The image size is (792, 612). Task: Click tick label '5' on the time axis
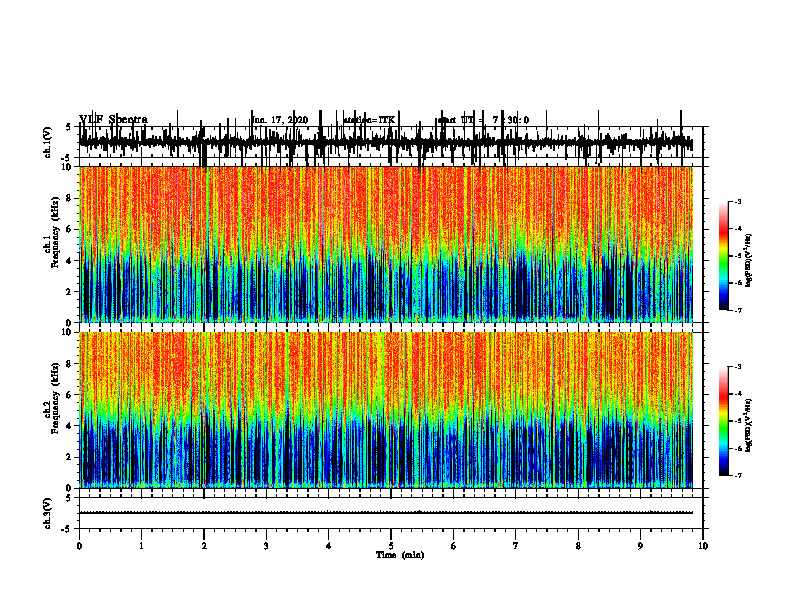tap(391, 546)
